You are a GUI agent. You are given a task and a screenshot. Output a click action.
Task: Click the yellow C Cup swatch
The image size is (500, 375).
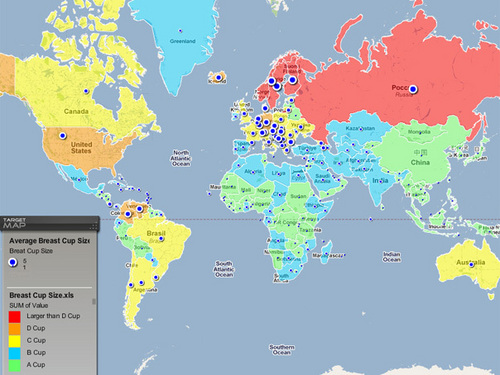15,341
